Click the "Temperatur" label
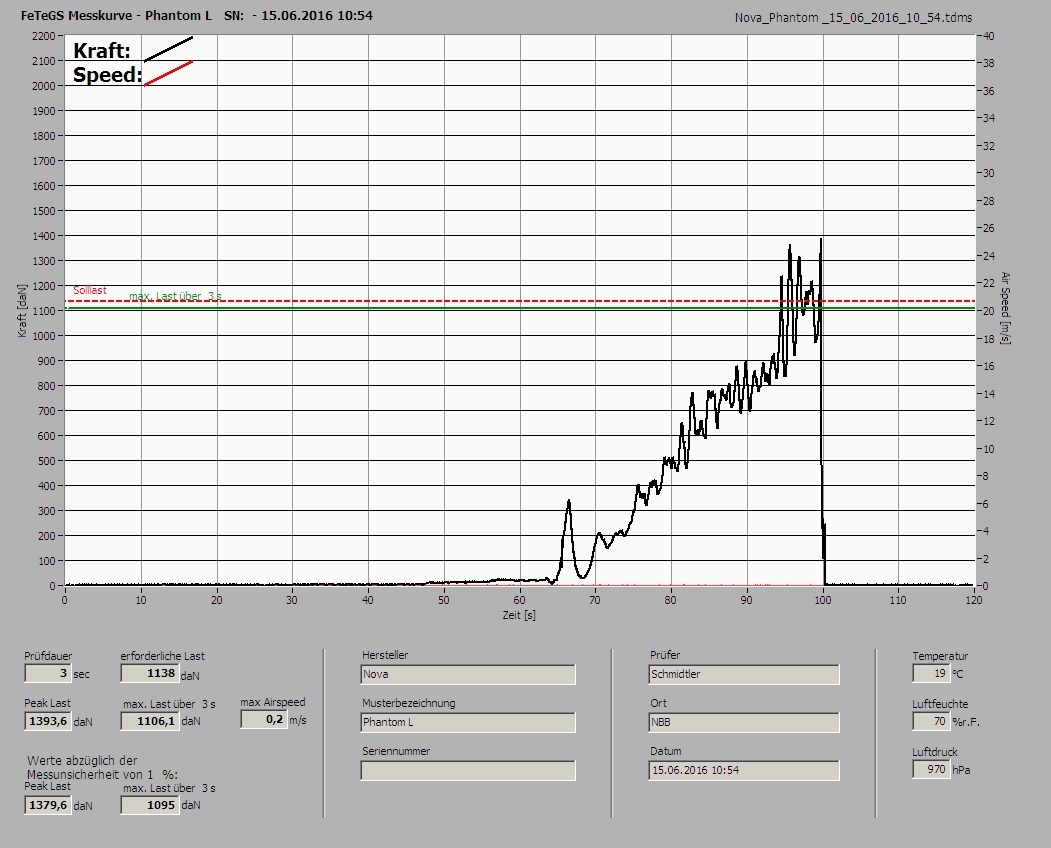The width and height of the screenshot is (1051, 848). [940, 656]
